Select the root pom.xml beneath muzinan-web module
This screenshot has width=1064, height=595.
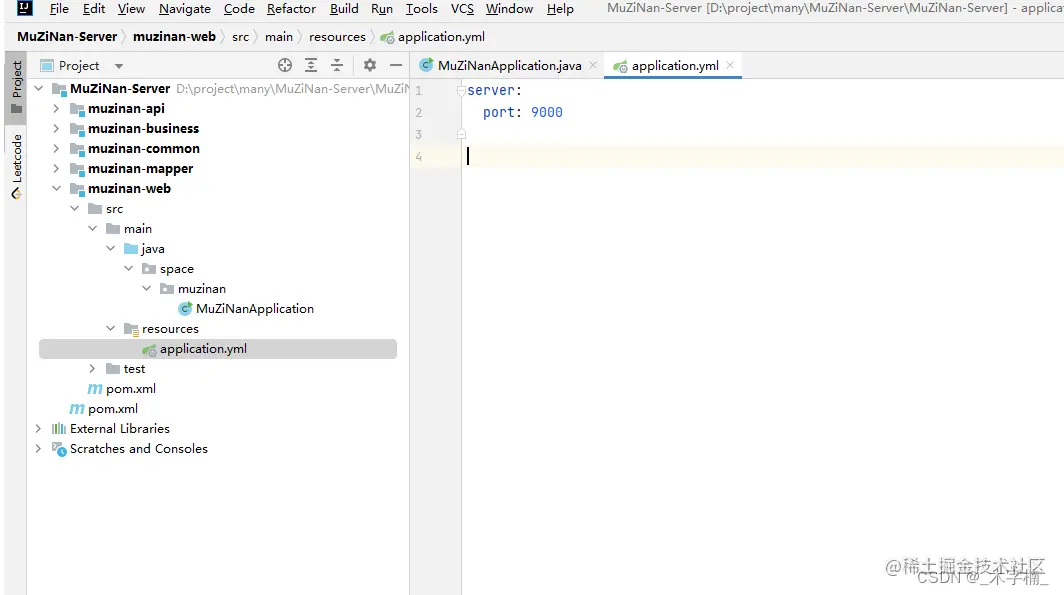pos(104,408)
